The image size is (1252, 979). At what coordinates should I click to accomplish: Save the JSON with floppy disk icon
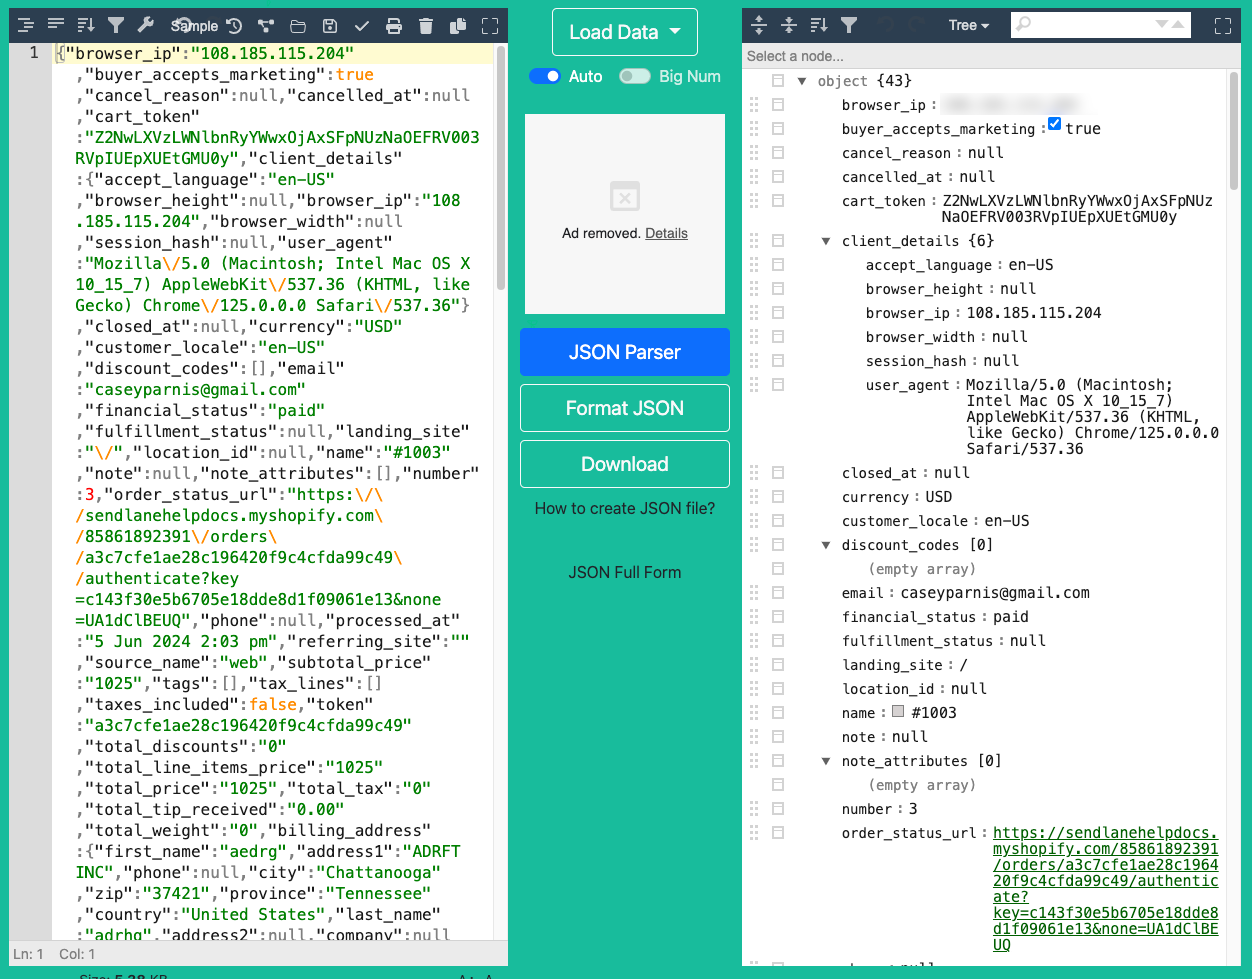pos(330,26)
